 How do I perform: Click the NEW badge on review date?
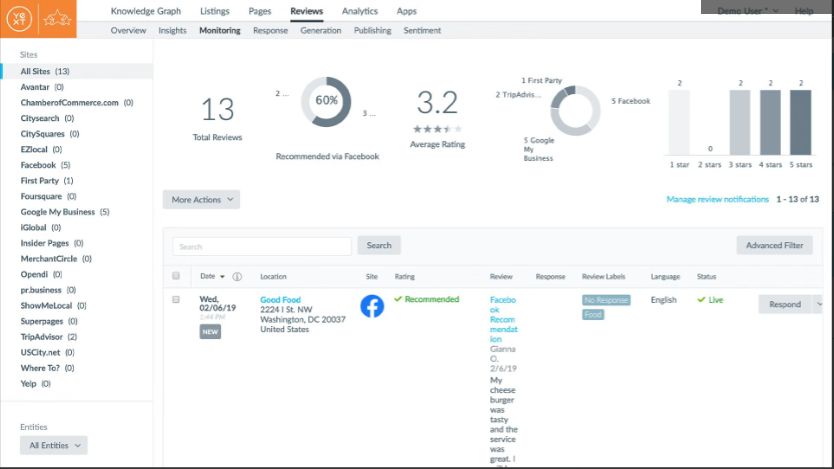pyautogui.click(x=210, y=332)
